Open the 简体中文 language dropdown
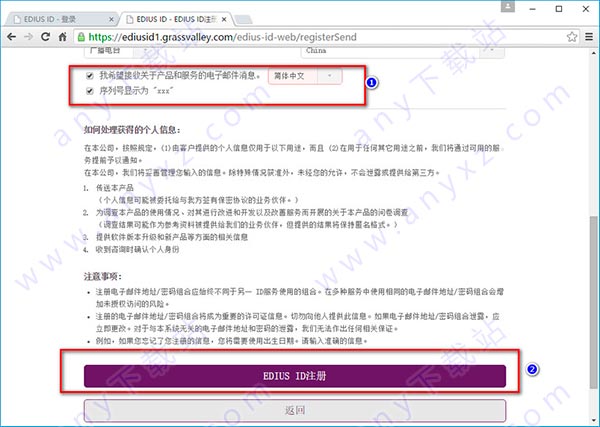600x427 pixels. click(305, 76)
